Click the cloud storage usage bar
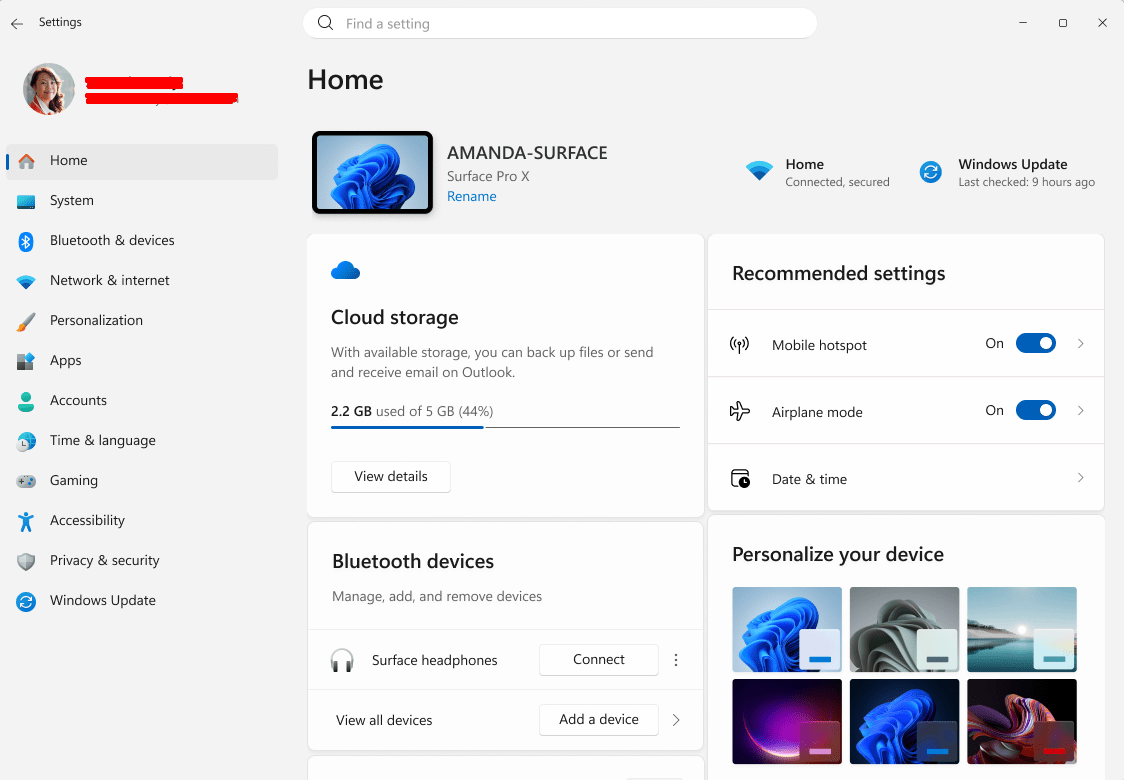1124x780 pixels. (505, 427)
